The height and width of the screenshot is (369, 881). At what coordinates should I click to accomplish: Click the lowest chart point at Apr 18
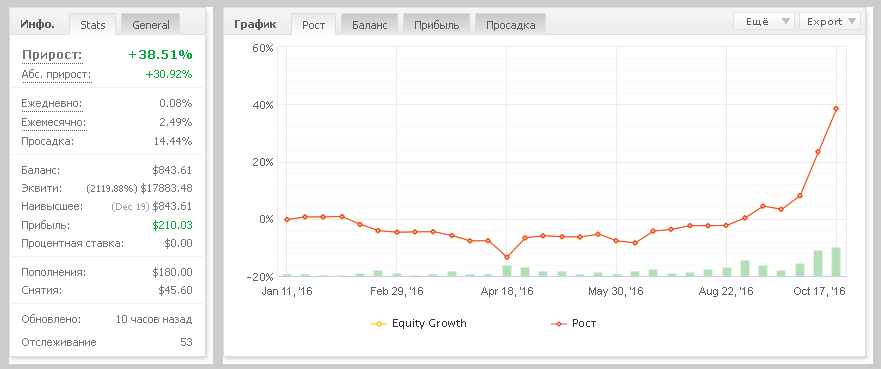507,257
